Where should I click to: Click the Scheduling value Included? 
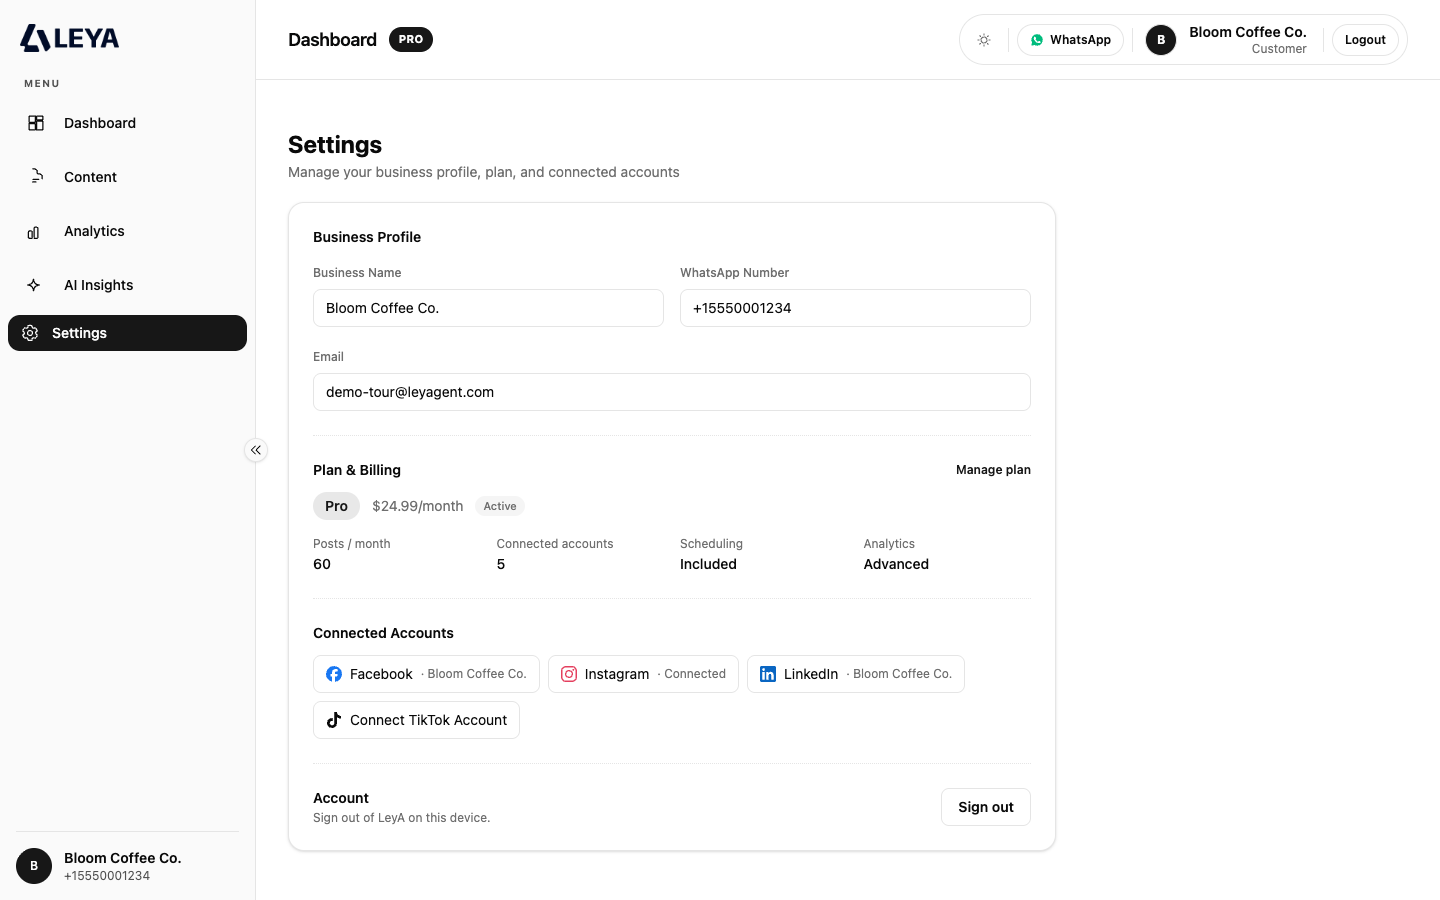tap(708, 564)
